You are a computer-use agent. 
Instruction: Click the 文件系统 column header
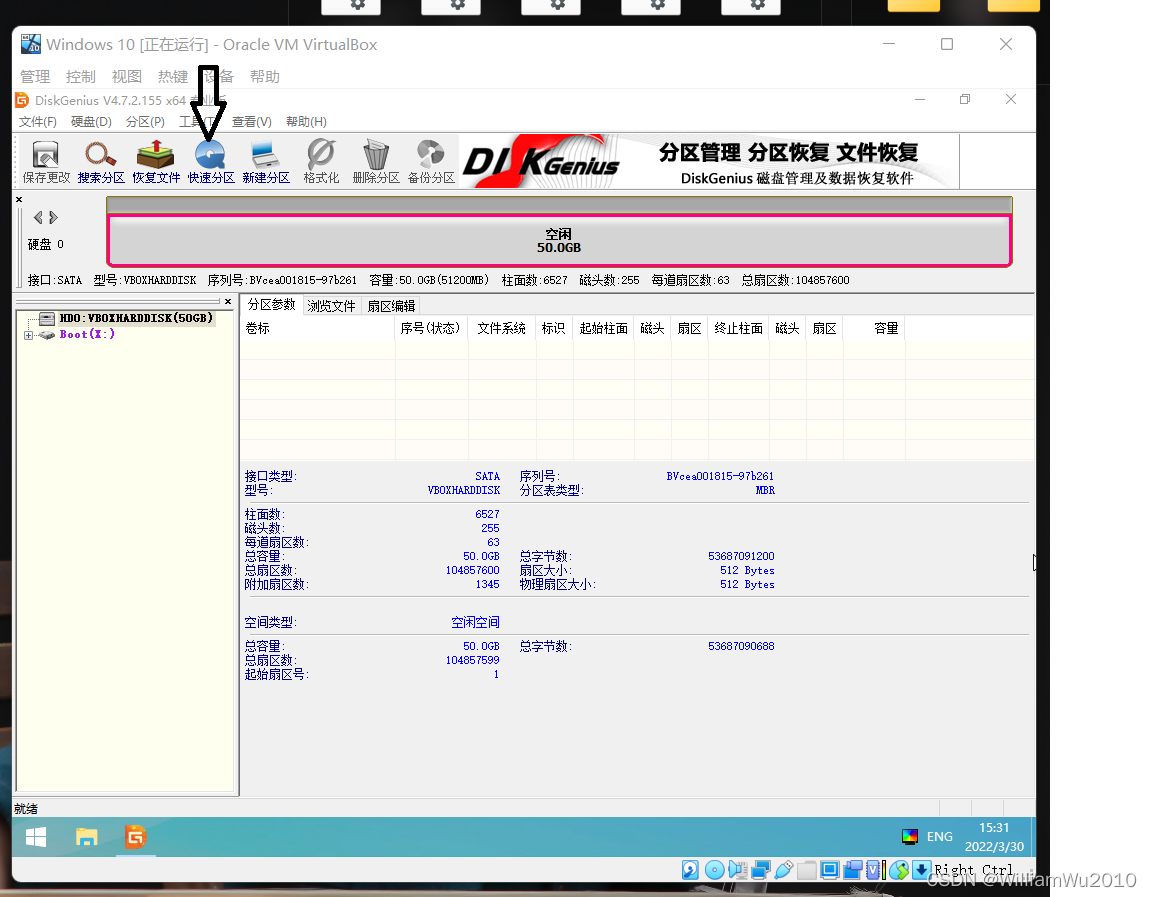[x=502, y=328]
